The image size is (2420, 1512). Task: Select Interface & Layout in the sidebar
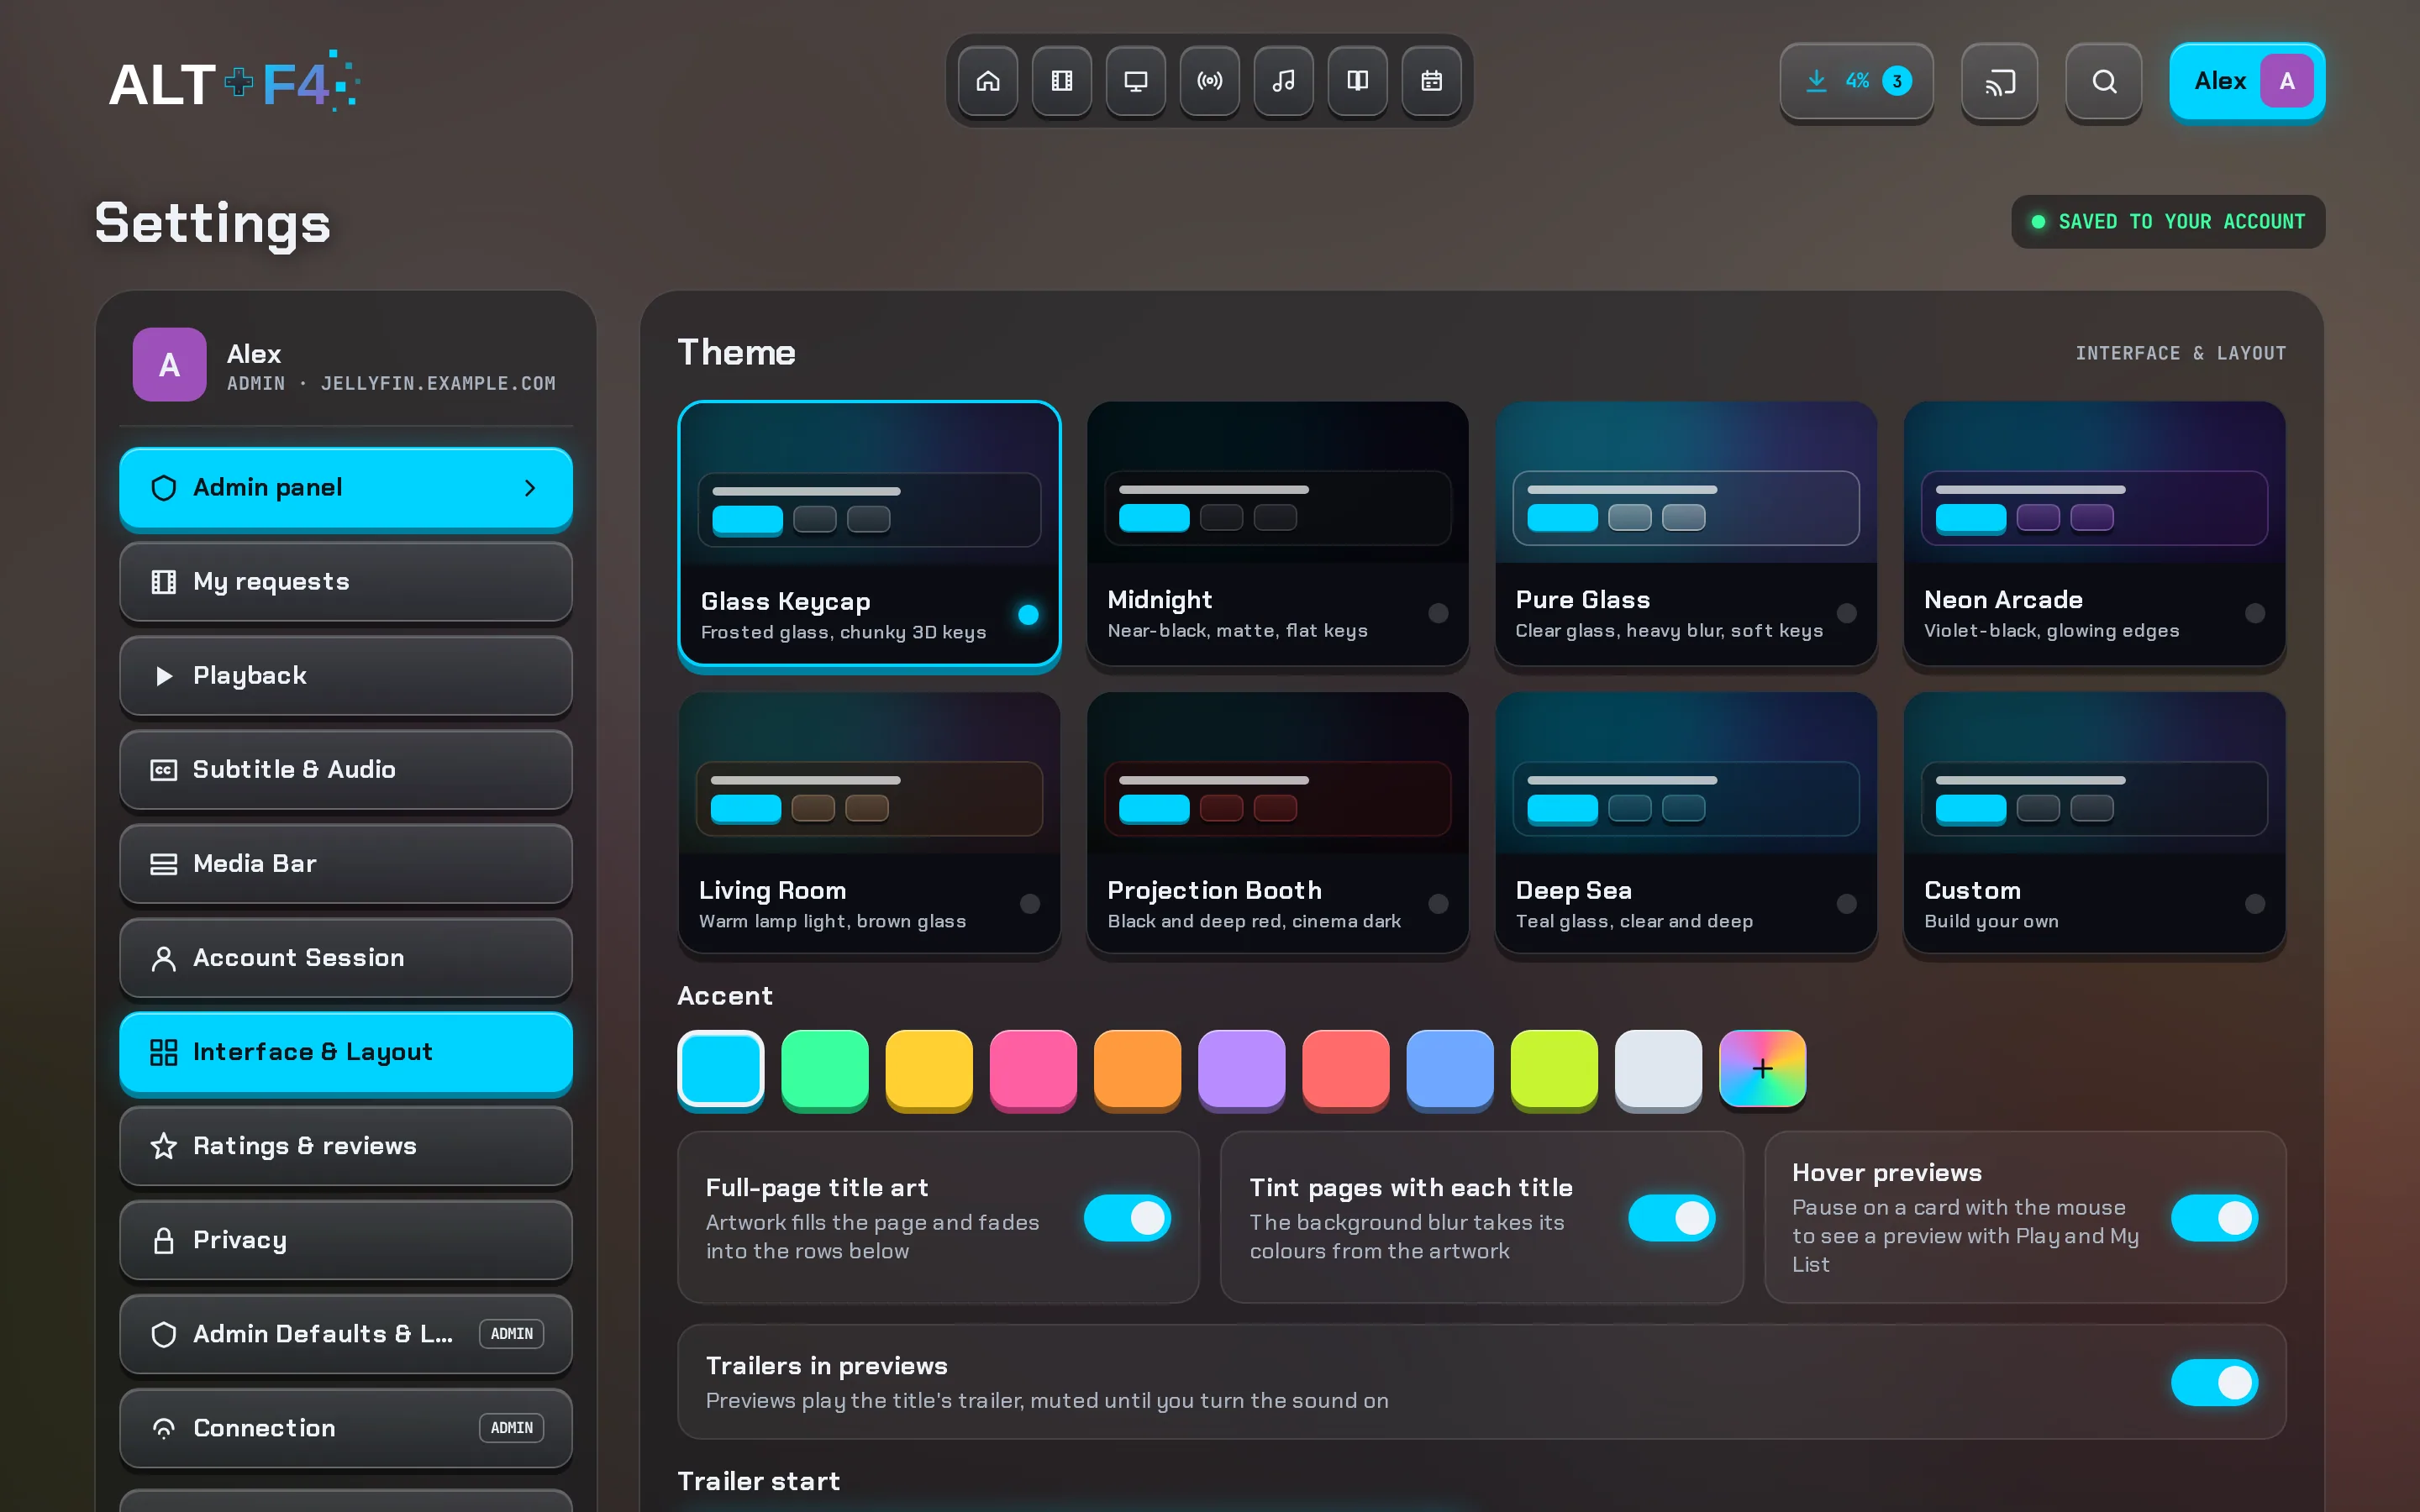coord(345,1051)
